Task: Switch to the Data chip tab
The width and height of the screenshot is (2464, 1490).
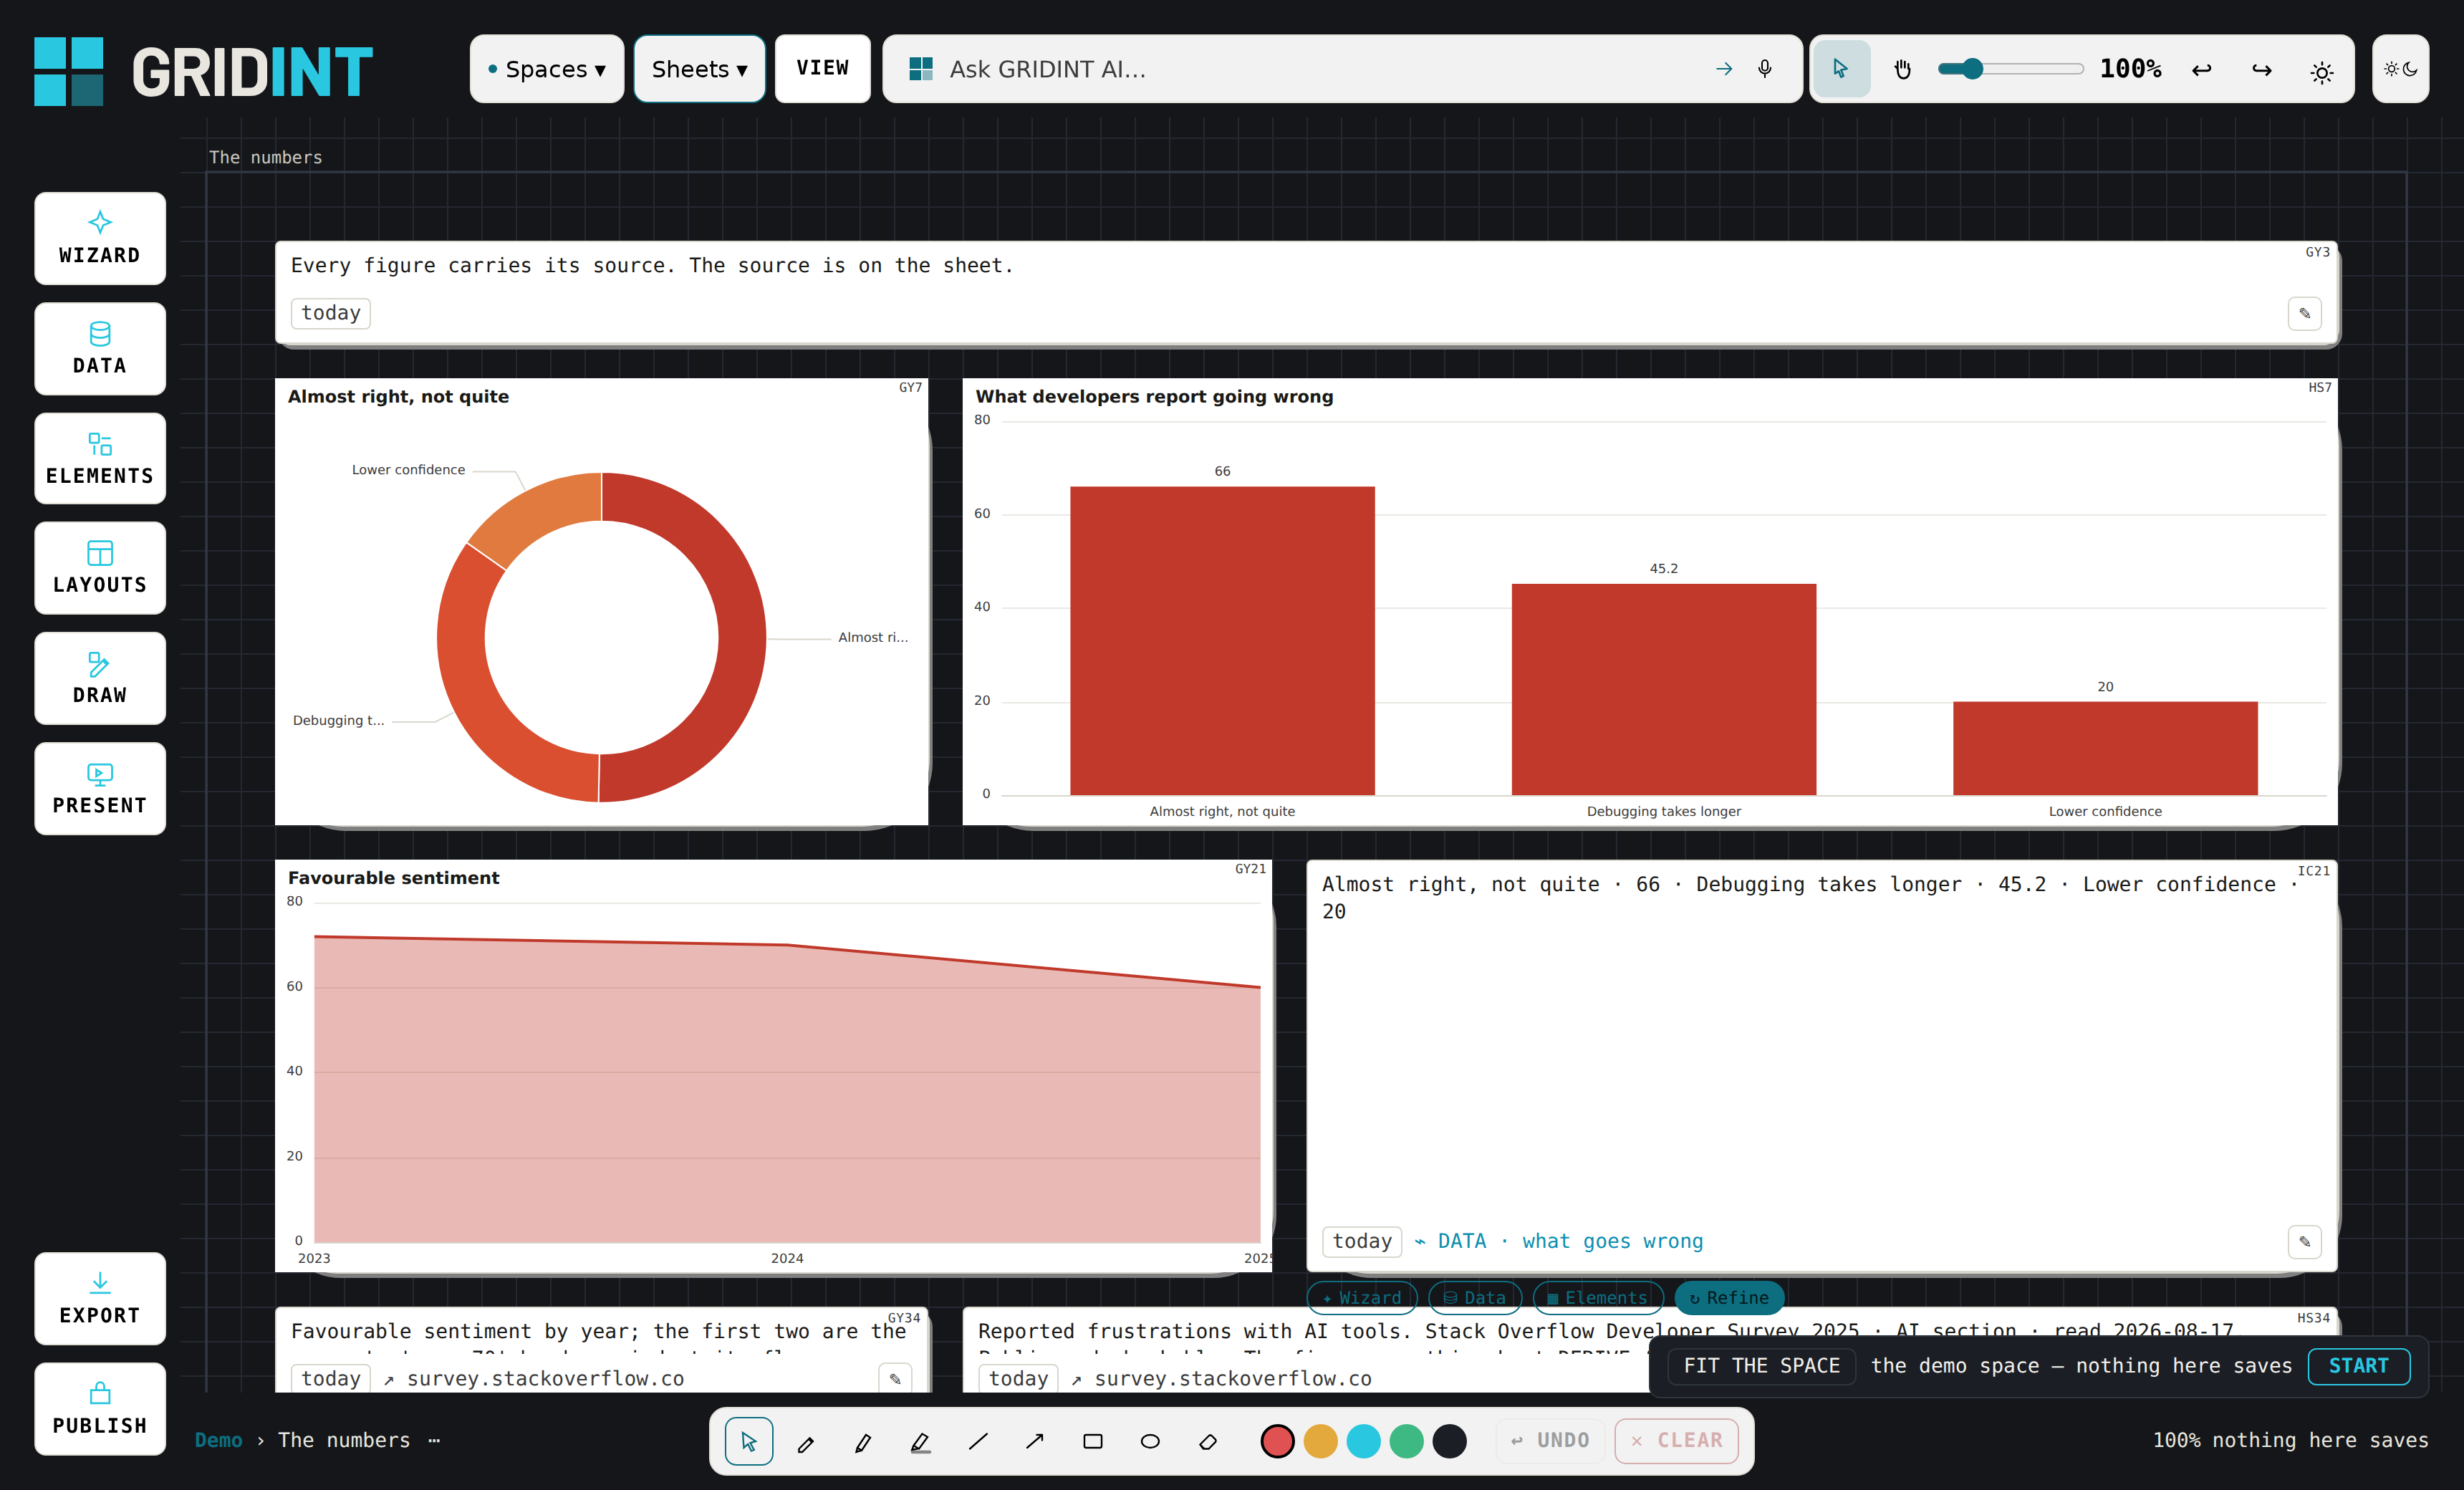Action: click(1475, 1297)
